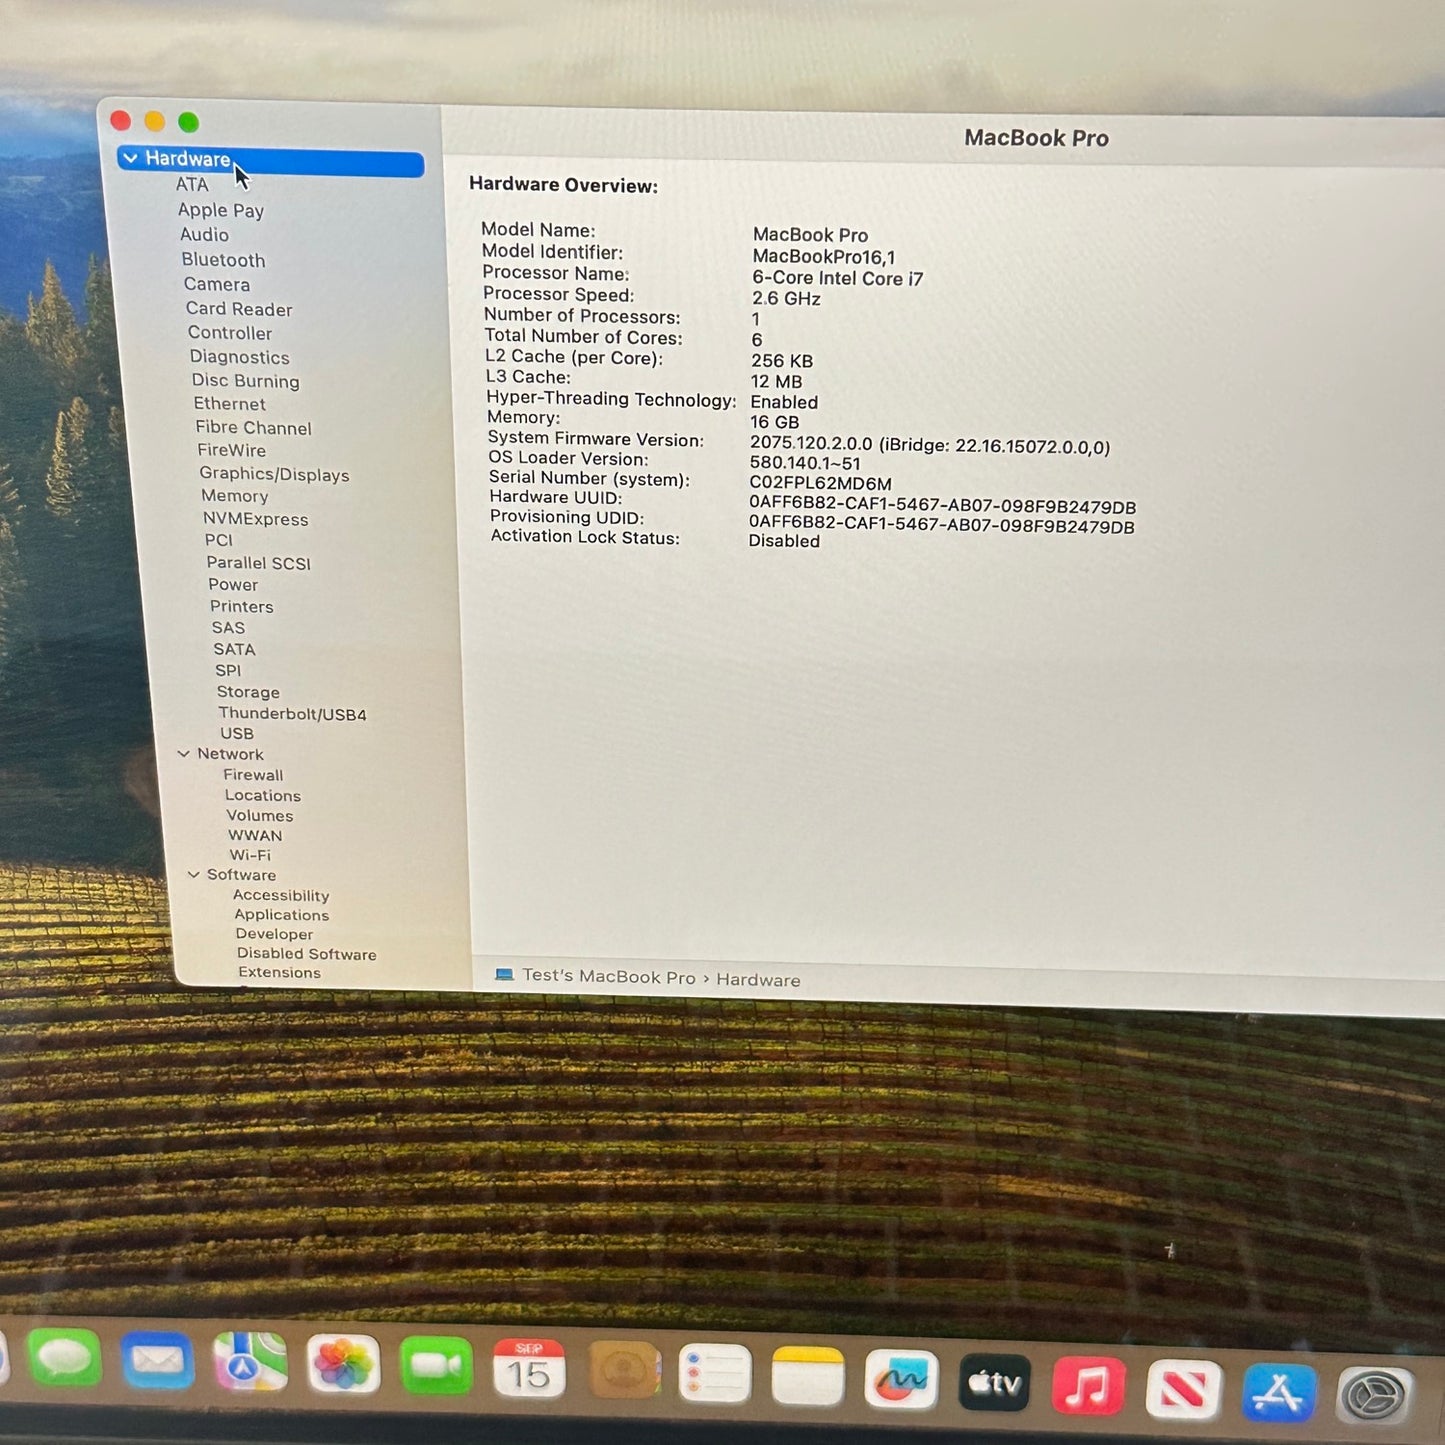This screenshot has width=1445, height=1445.
Task: Click Hardware in the bottom path bar
Action: 758,980
